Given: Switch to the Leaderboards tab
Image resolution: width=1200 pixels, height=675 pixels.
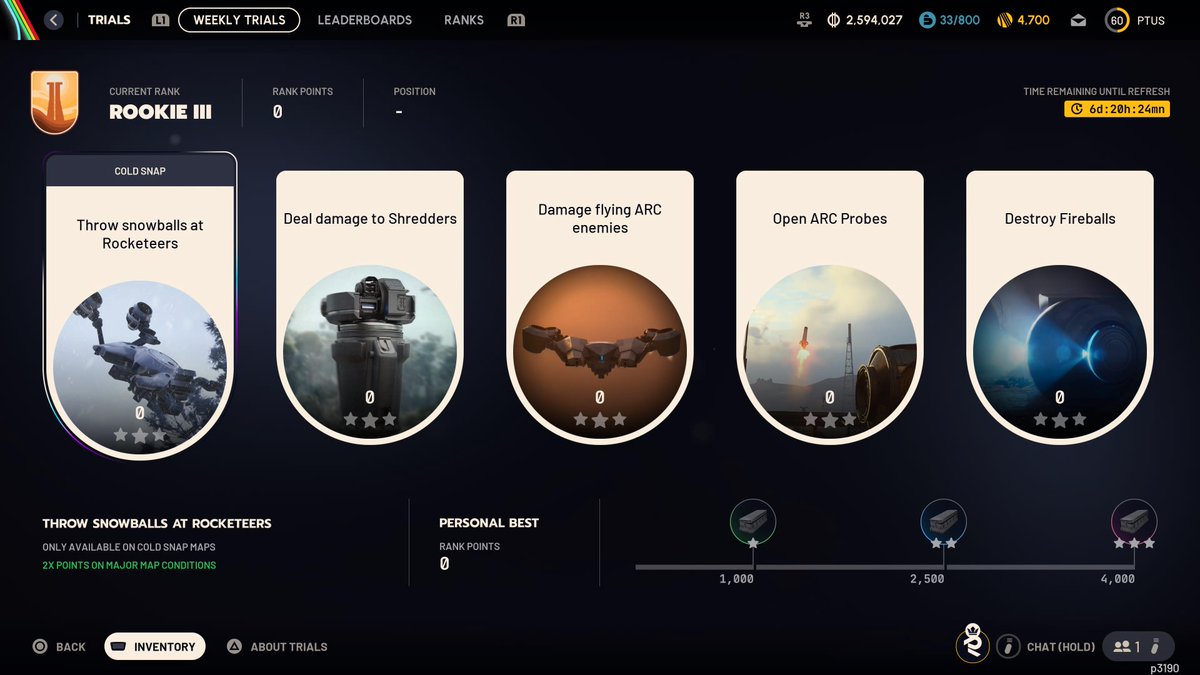Looking at the screenshot, I should click(x=364, y=20).
